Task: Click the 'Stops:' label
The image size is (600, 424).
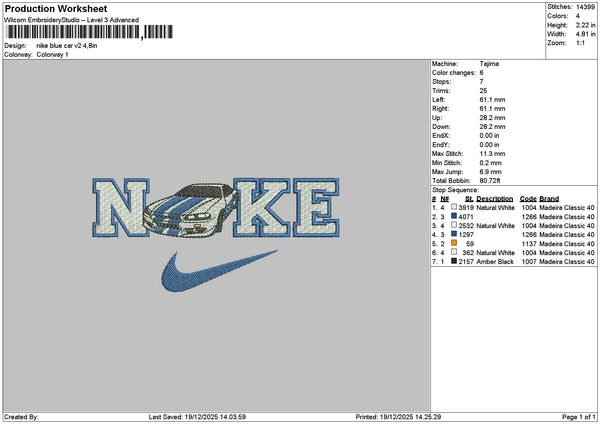Action: click(442, 82)
